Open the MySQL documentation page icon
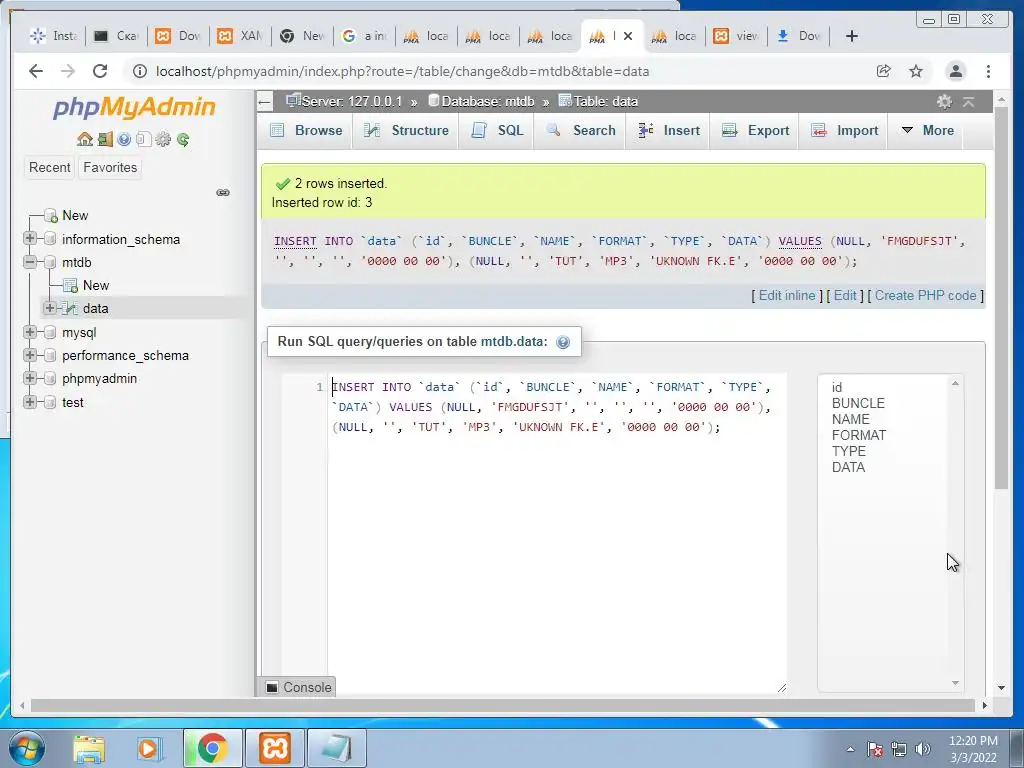This screenshot has height=768, width=1024. [x=144, y=139]
